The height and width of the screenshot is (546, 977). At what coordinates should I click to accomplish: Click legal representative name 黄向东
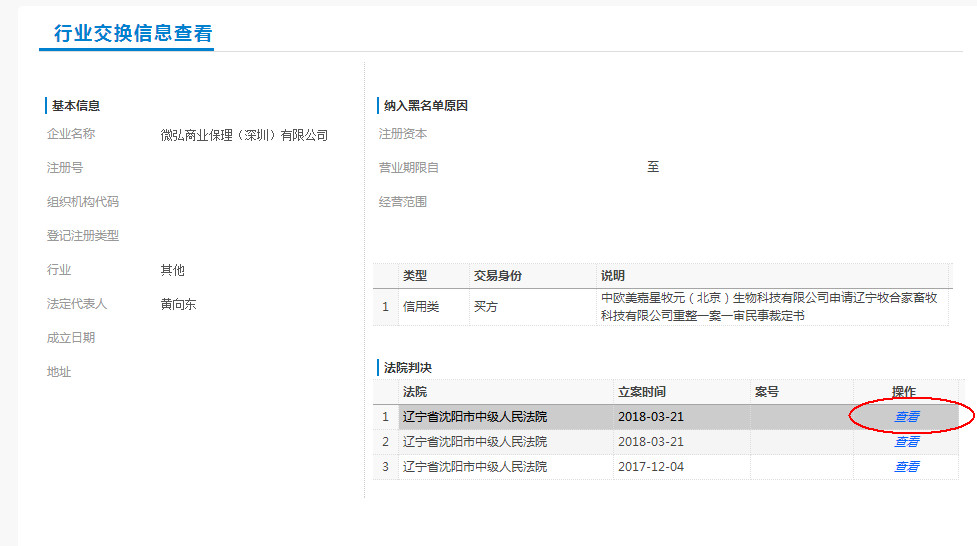pos(178,304)
